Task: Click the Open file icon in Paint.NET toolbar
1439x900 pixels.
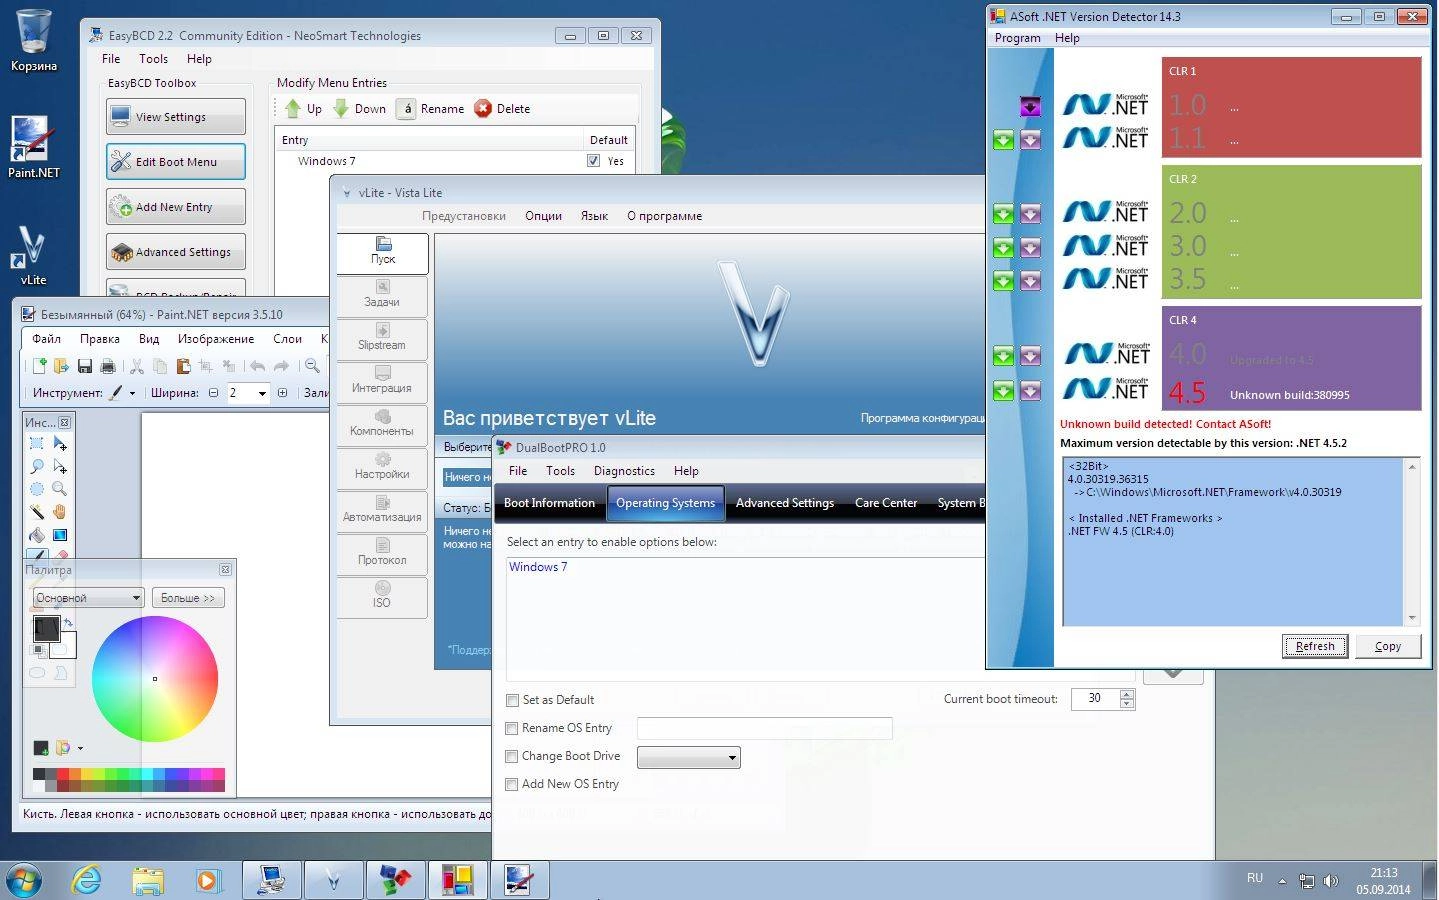Action: pos(61,366)
